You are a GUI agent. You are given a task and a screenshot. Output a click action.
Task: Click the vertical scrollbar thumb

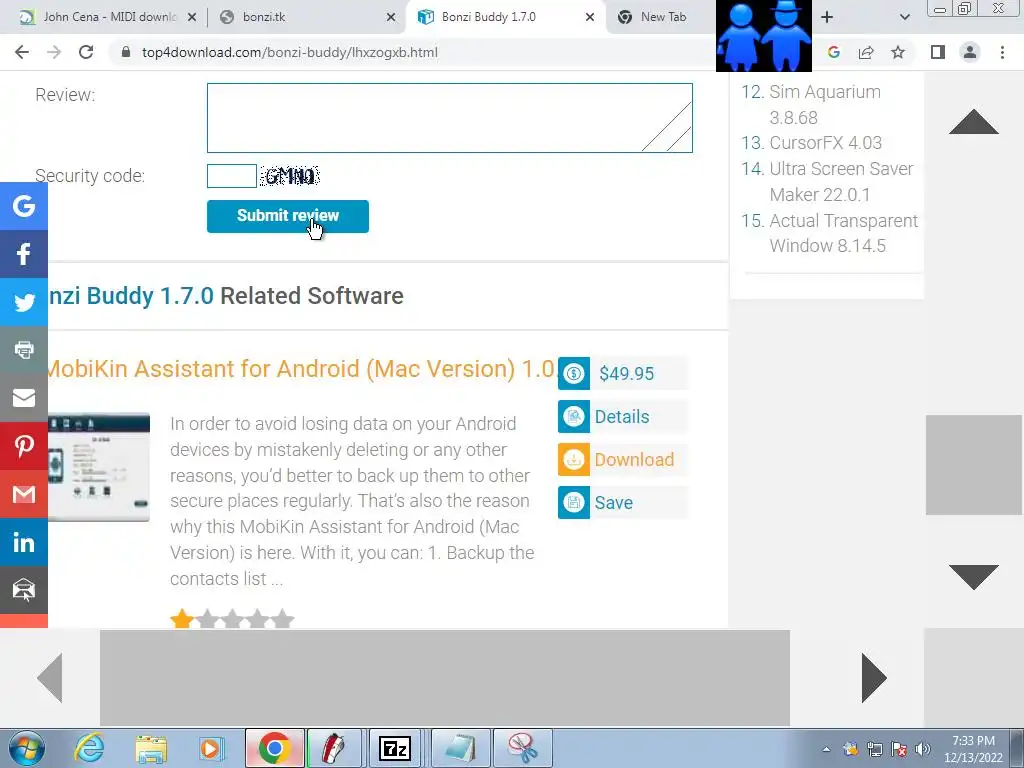click(974, 465)
